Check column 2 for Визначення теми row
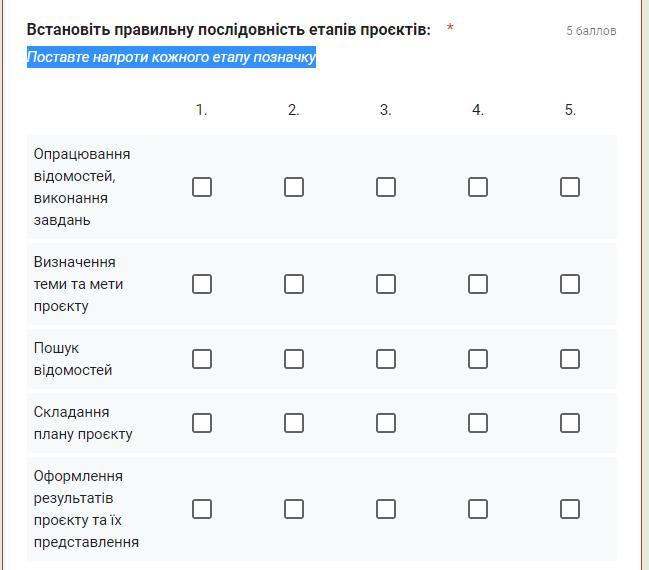The height and width of the screenshot is (570, 649). [x=294, y=284]
